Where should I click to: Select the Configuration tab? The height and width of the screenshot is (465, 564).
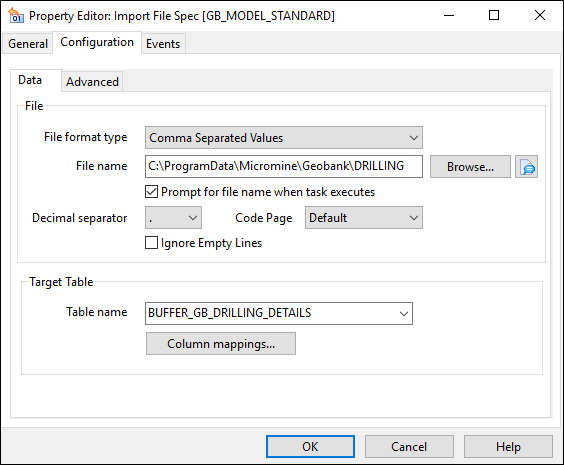97,42
